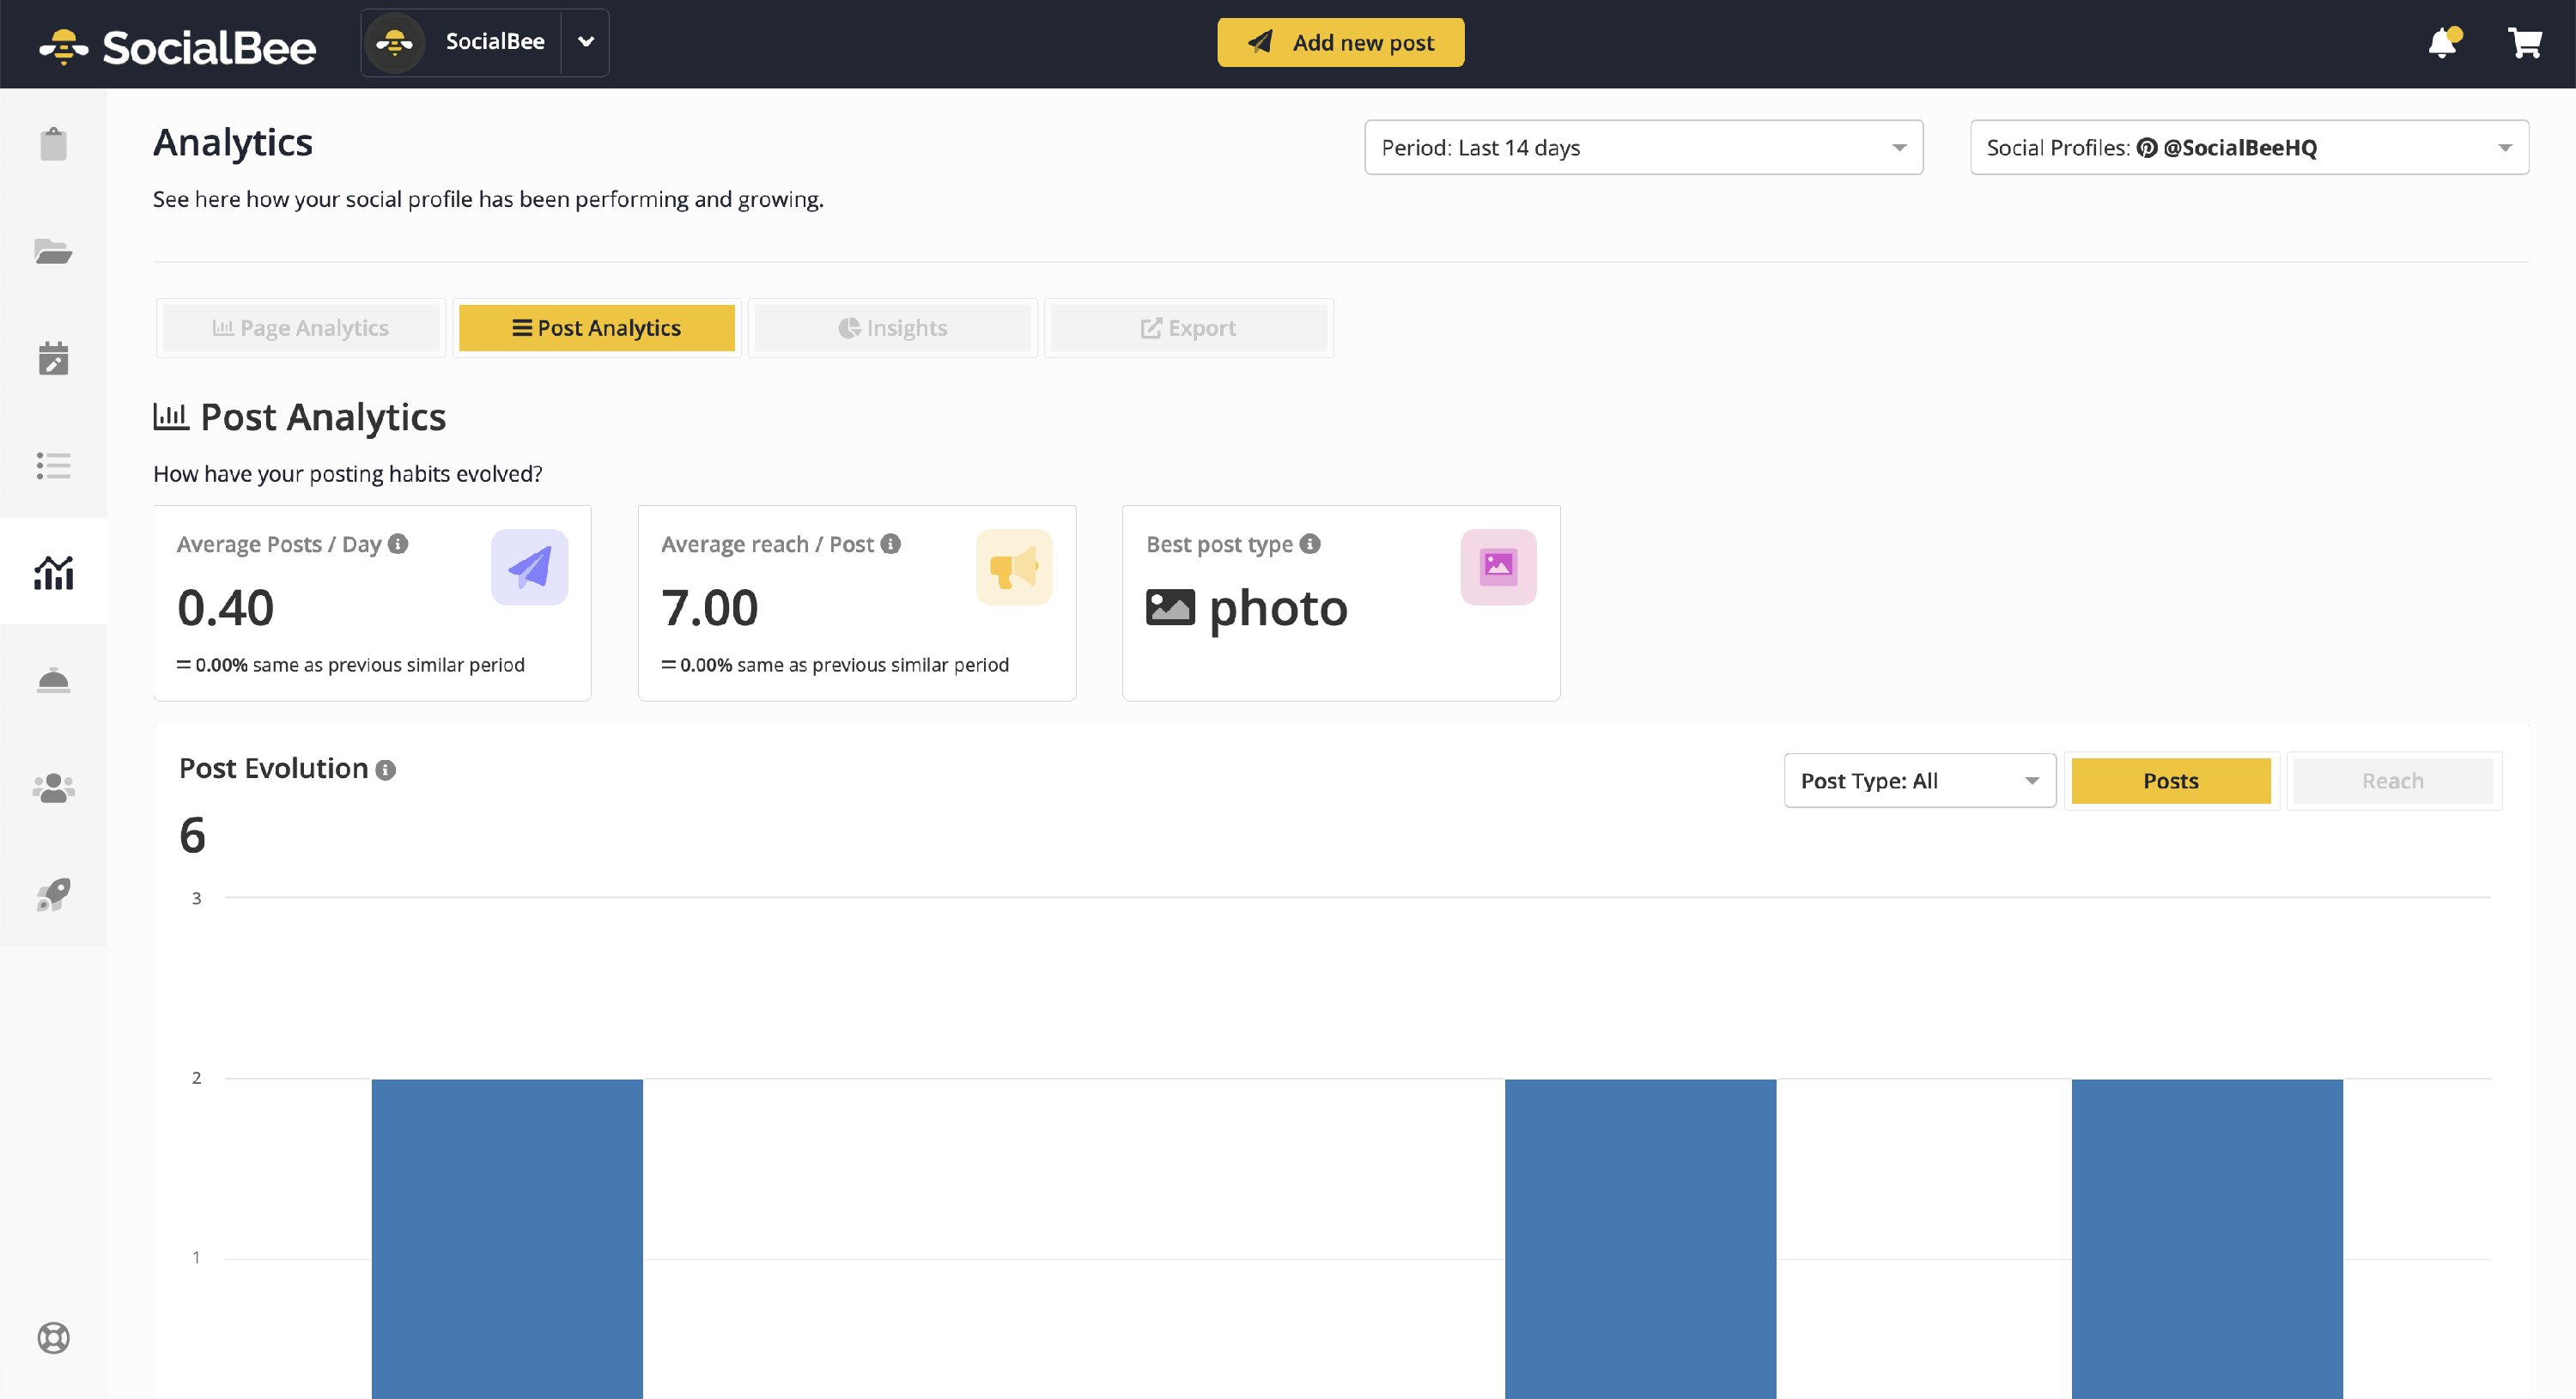The image size is (2576, 1399).
Task: Open the concierge bell icon in sidebar
Action: pyautogui.click(x=53, y=680)
